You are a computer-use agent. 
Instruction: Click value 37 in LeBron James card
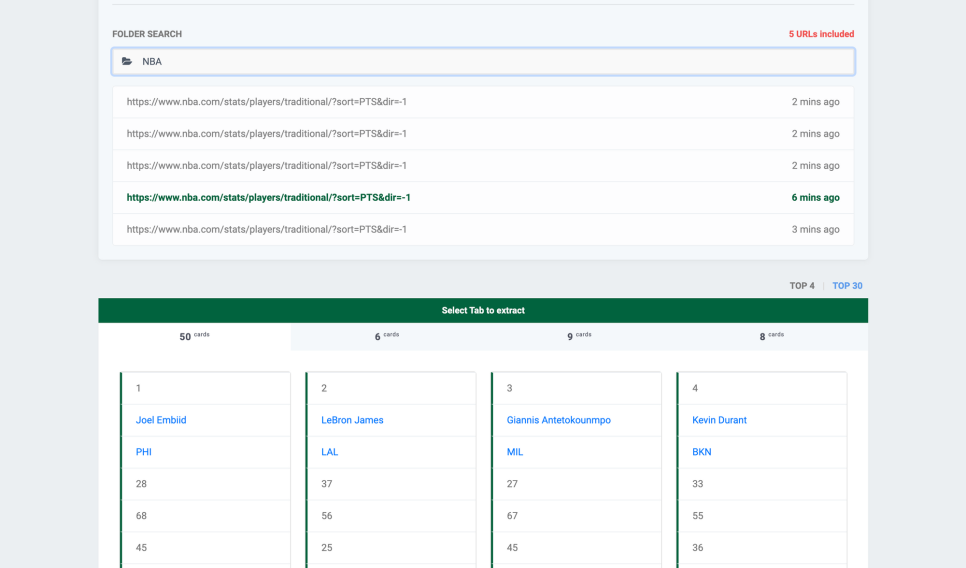tap(327, 484)
